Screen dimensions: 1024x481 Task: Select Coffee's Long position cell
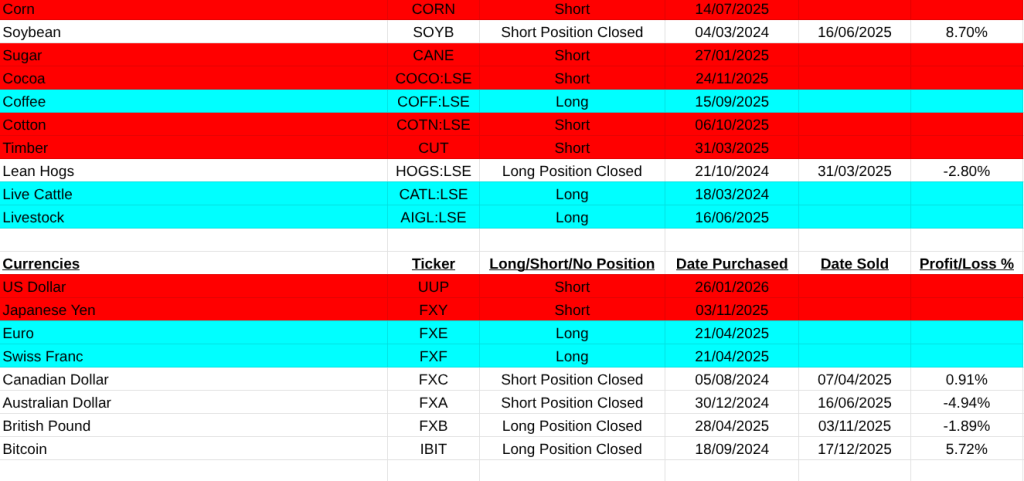tap(572, 101)
